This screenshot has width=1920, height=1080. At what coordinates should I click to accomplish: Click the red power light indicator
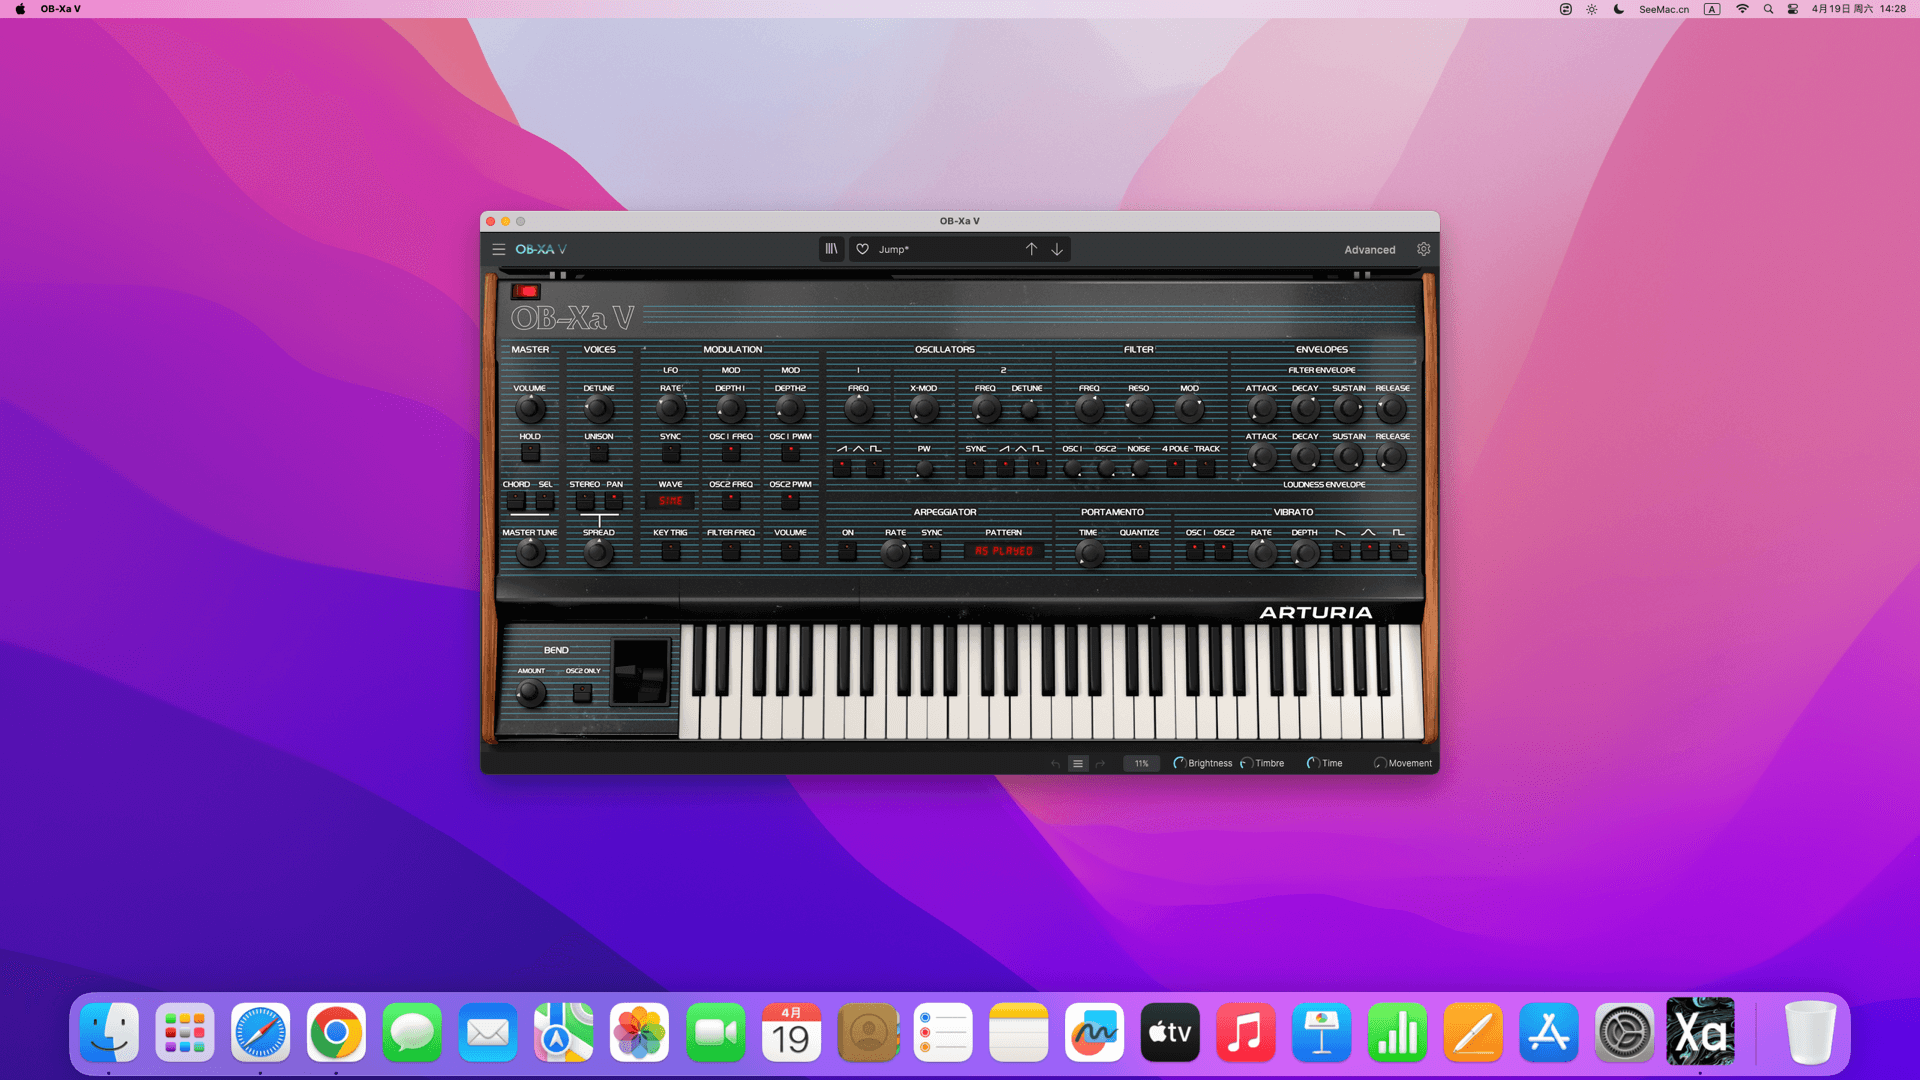pos(526,291)
